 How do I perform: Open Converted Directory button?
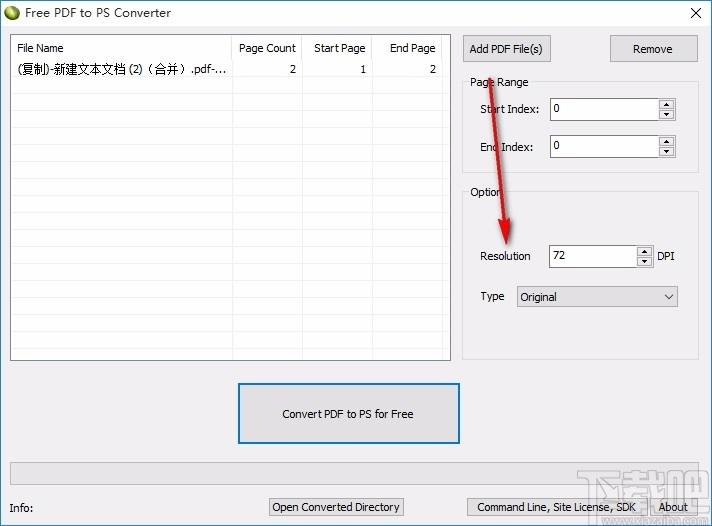tap(336, 507)
